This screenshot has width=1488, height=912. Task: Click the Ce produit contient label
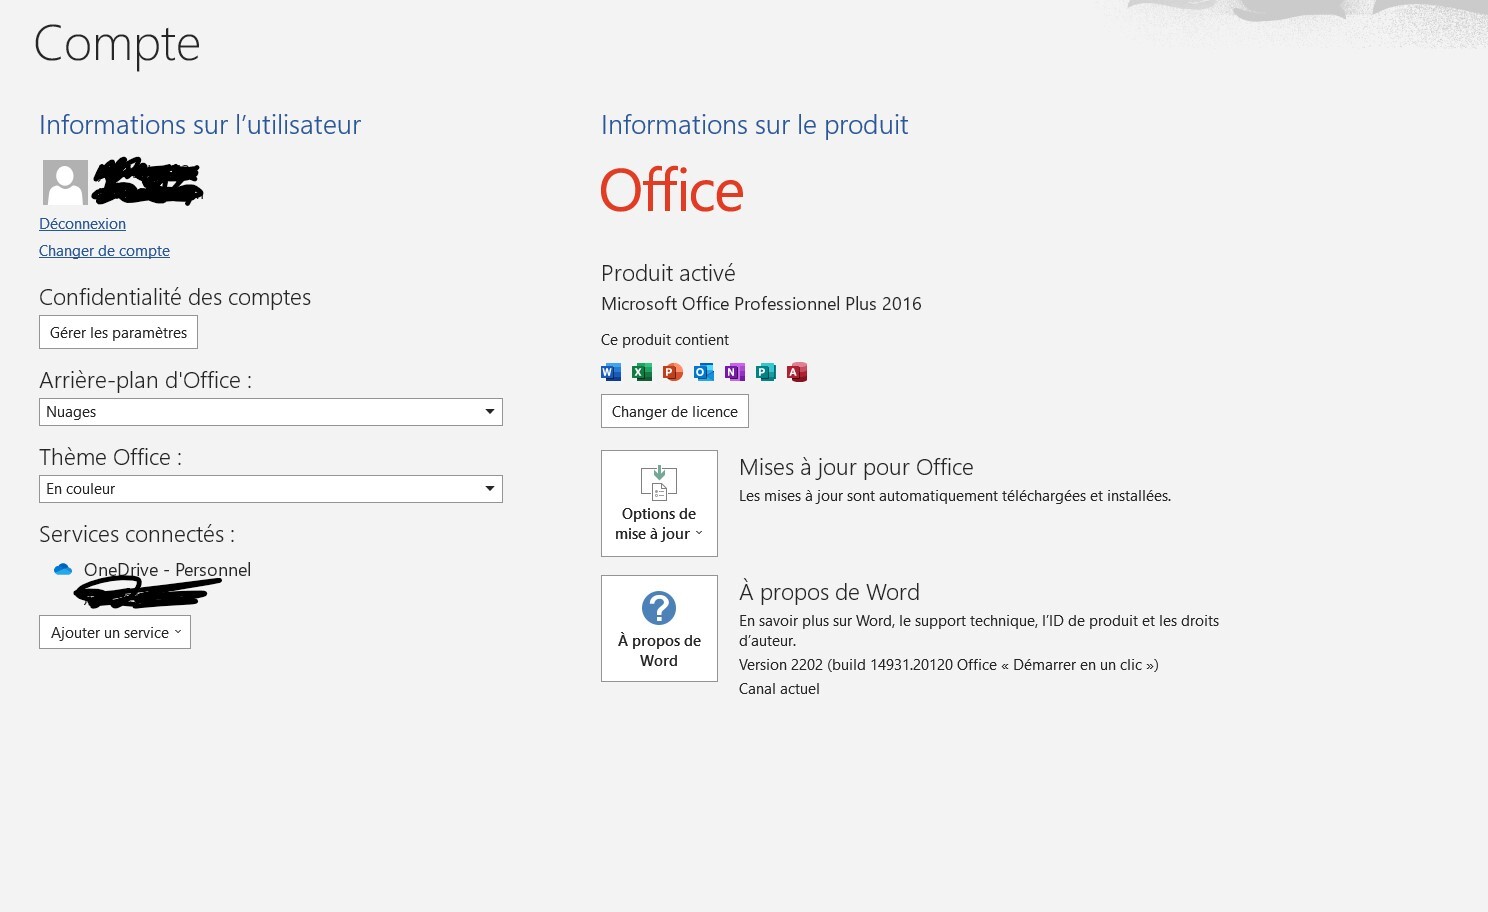point(665,340)
